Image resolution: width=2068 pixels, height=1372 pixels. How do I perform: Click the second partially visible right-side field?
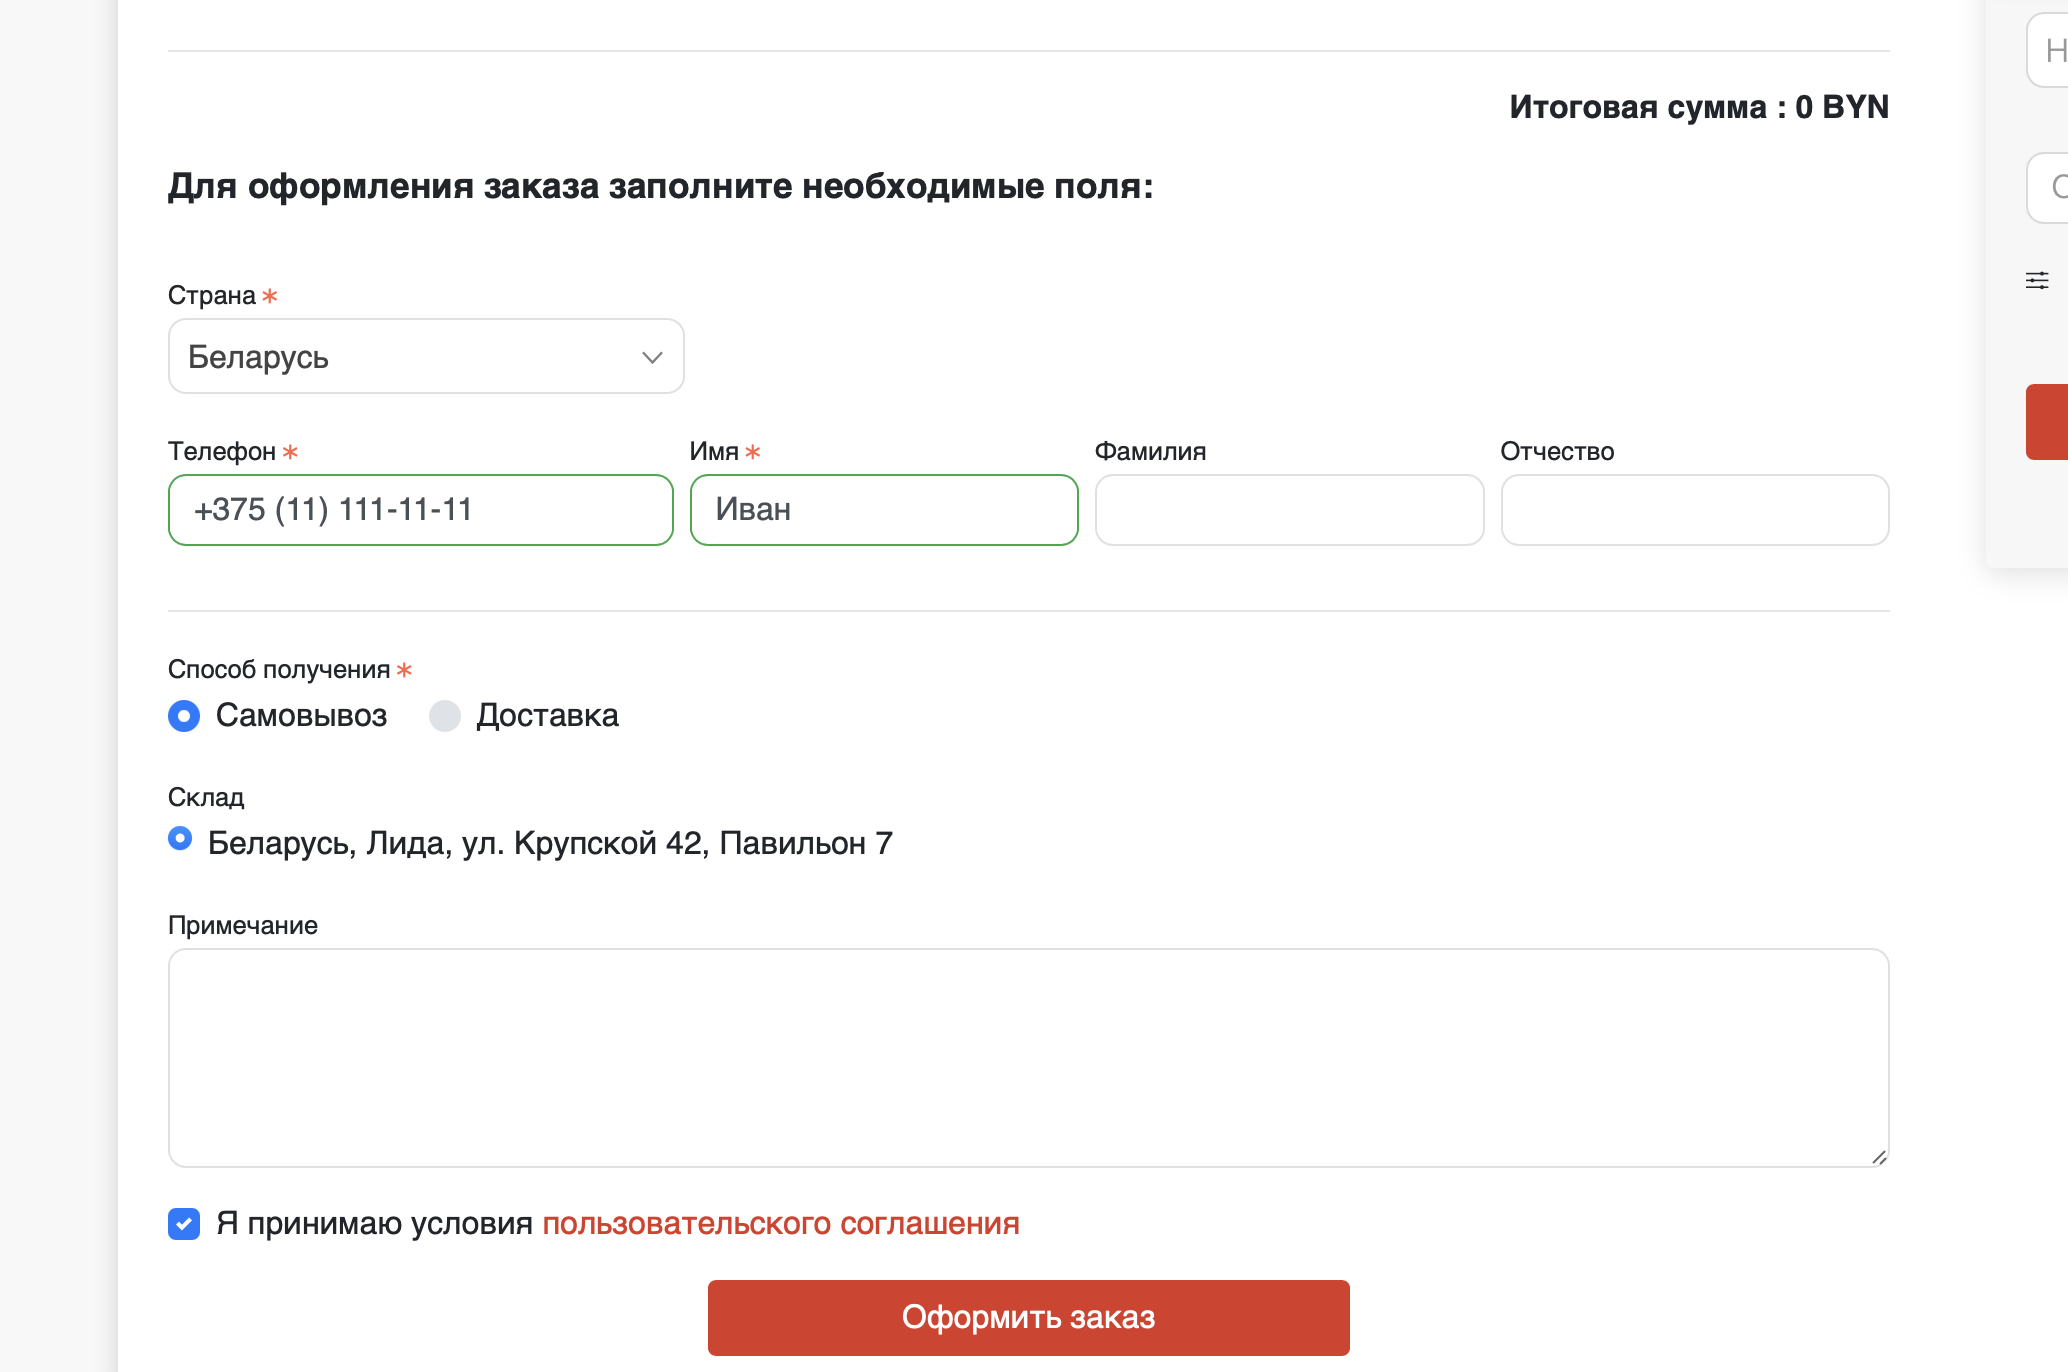click(x=2048, y=187)
